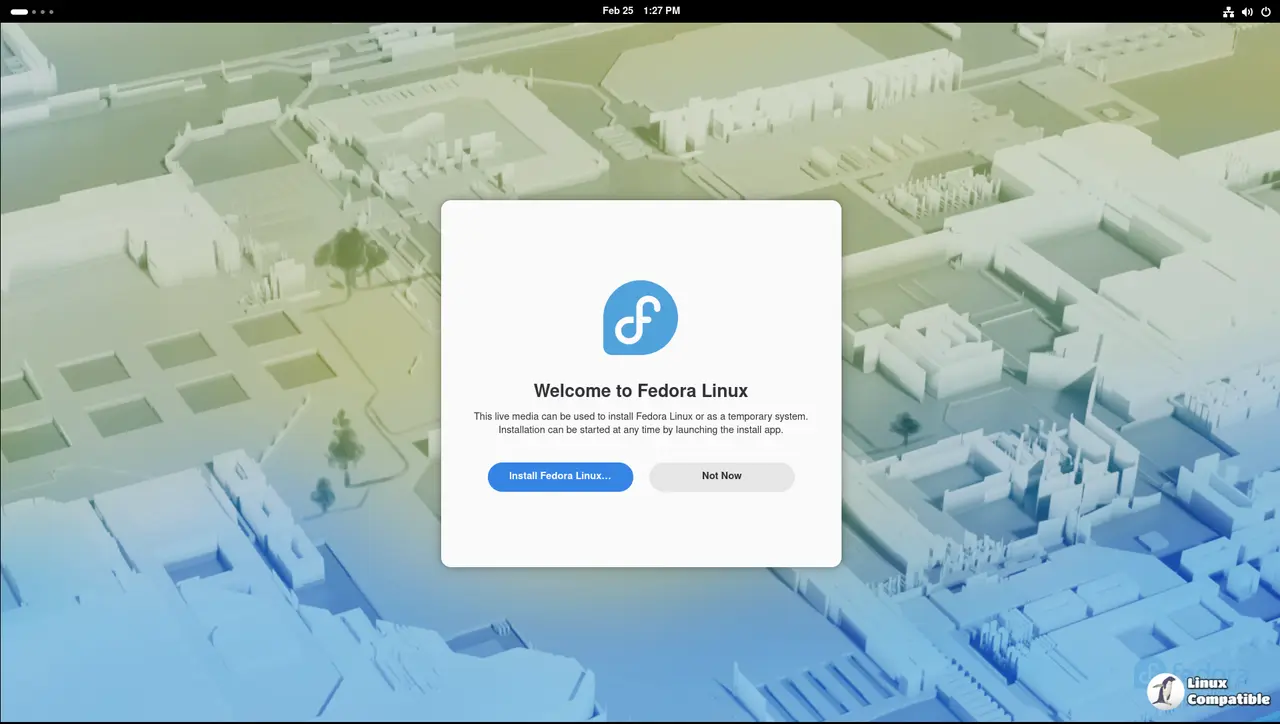
Task: Open the network status icon
Action: click(1229, 12)
